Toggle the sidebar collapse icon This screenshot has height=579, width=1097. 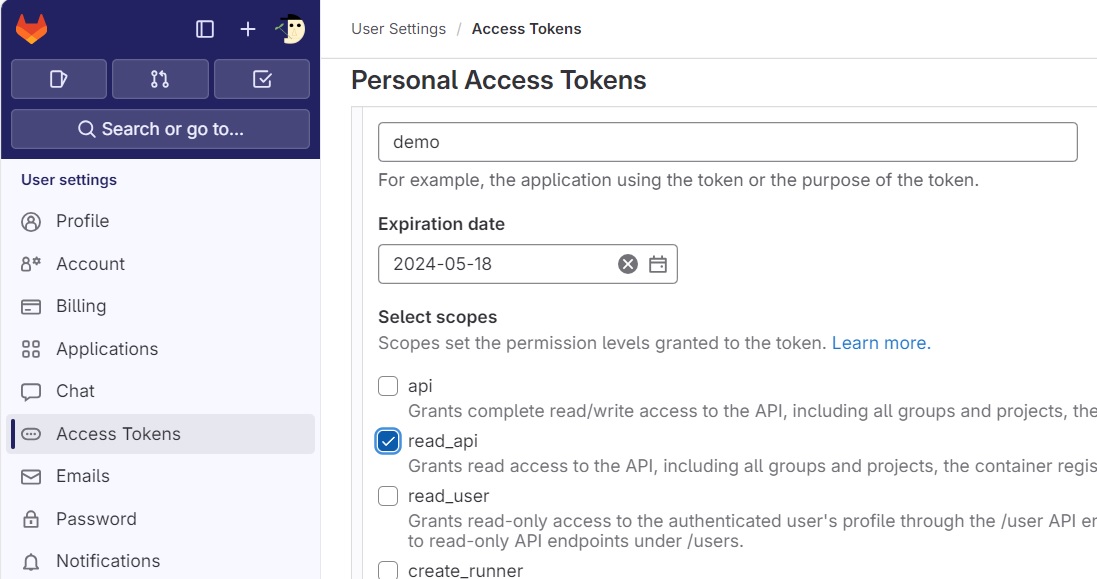click(205, 29)
